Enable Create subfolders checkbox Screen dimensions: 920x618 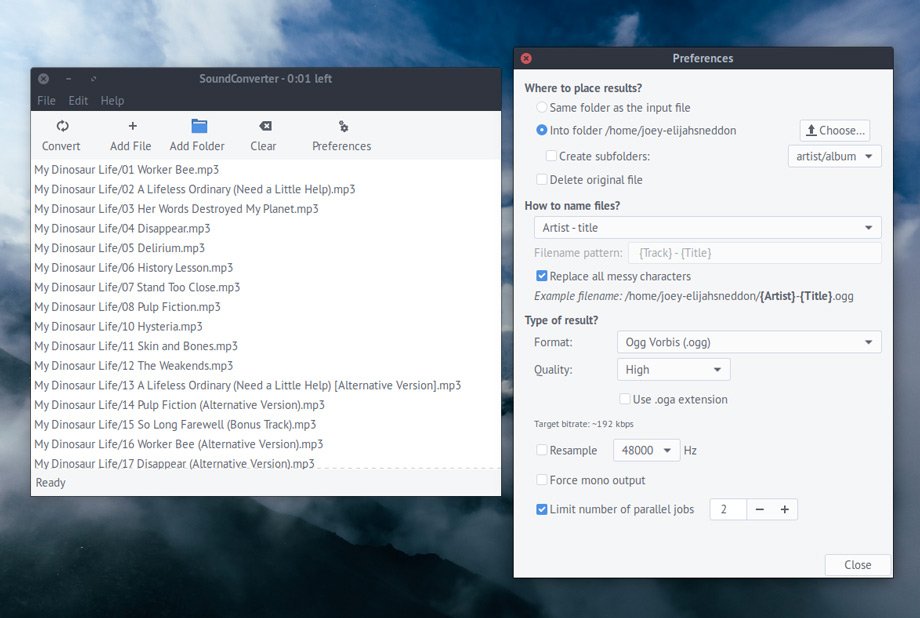[551, 156]
